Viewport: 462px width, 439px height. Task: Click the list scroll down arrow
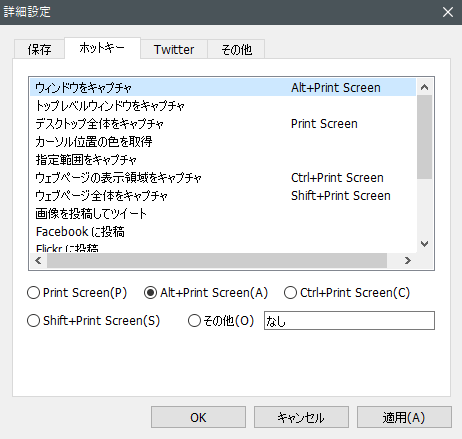click(x=424, y=244)
